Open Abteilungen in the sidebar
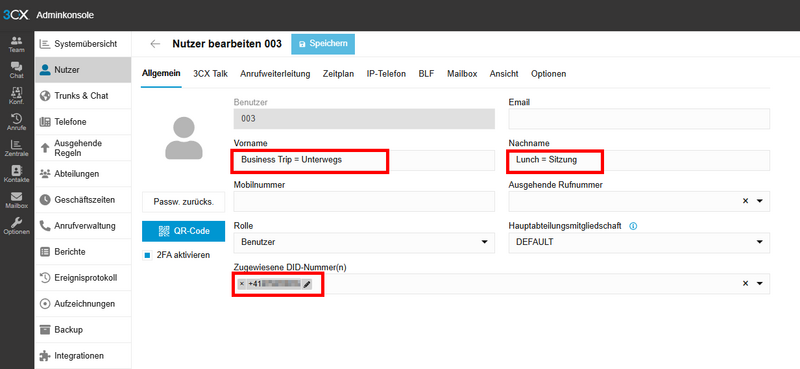The width and height of the screenshot is (800, 369). 83,174
